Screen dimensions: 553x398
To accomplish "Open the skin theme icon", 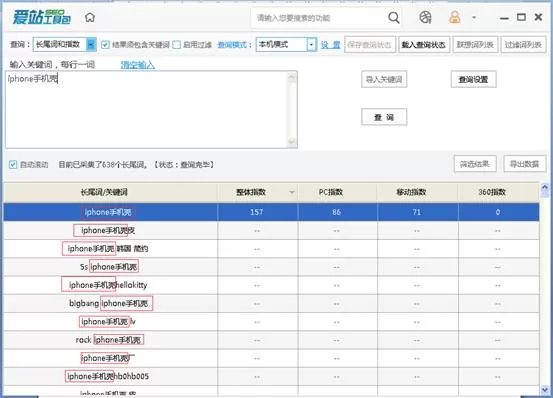I will coord(425,17).
